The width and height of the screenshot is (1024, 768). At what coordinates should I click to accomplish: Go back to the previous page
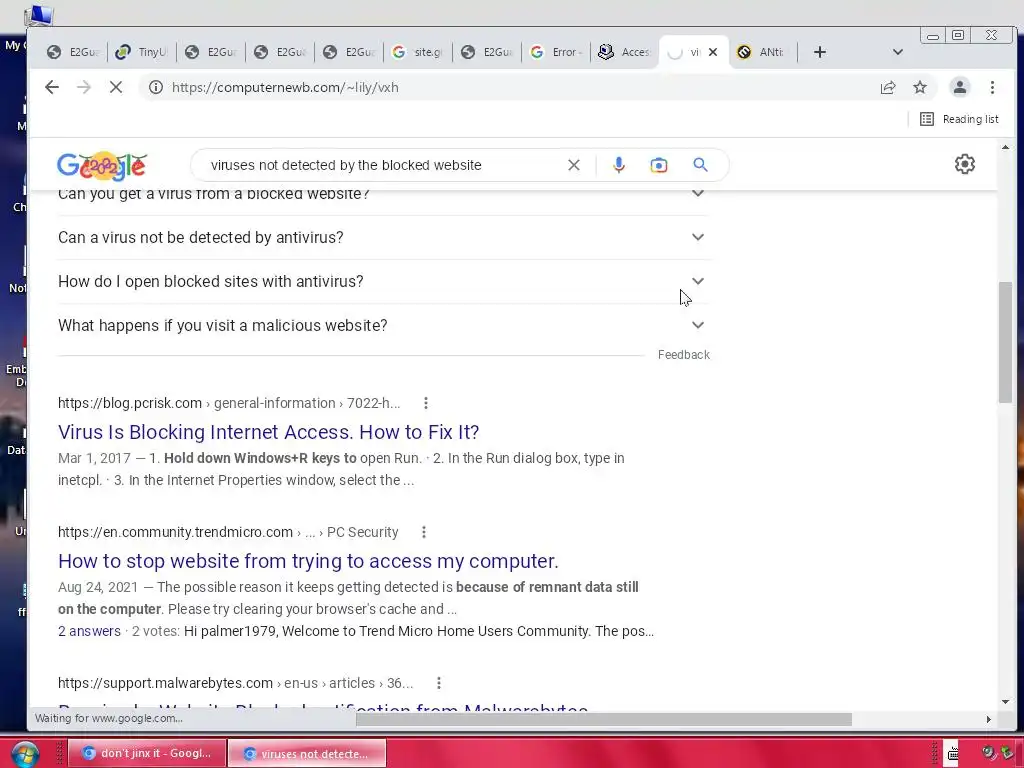click(52, 88)
